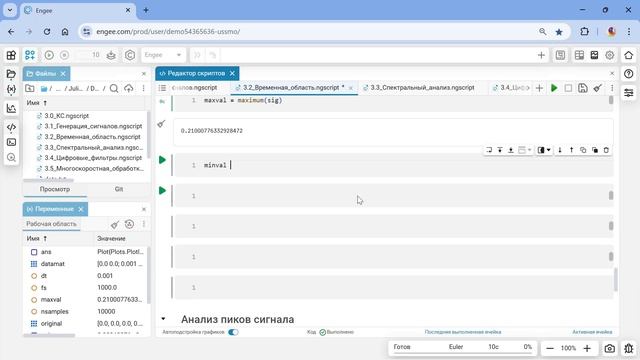This screenshot has height=360, width=640.
Task: Move the cell down arrow
Action: (560, 150)
